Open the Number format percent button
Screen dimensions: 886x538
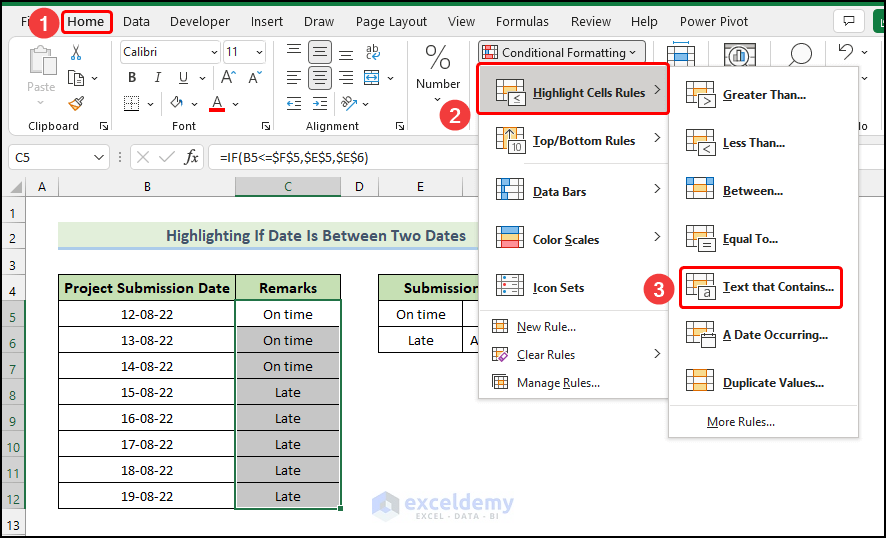click(x=438, y=73)
